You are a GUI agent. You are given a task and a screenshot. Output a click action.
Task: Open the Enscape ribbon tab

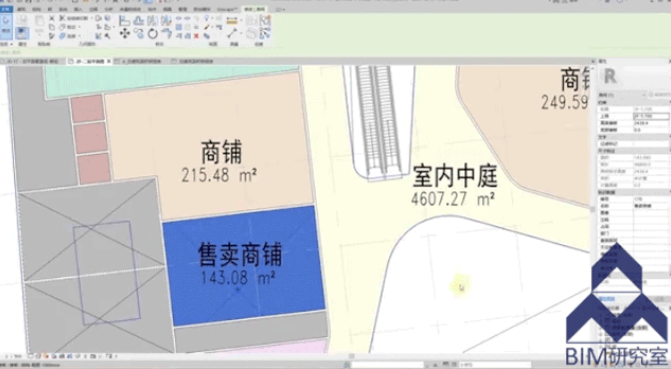point(227,9)
